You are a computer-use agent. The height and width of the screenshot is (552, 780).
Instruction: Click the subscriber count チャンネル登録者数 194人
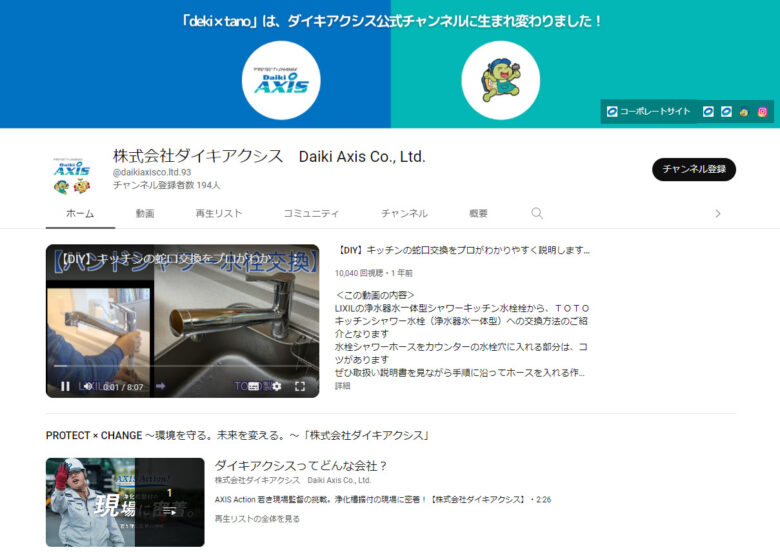[166, 185]
